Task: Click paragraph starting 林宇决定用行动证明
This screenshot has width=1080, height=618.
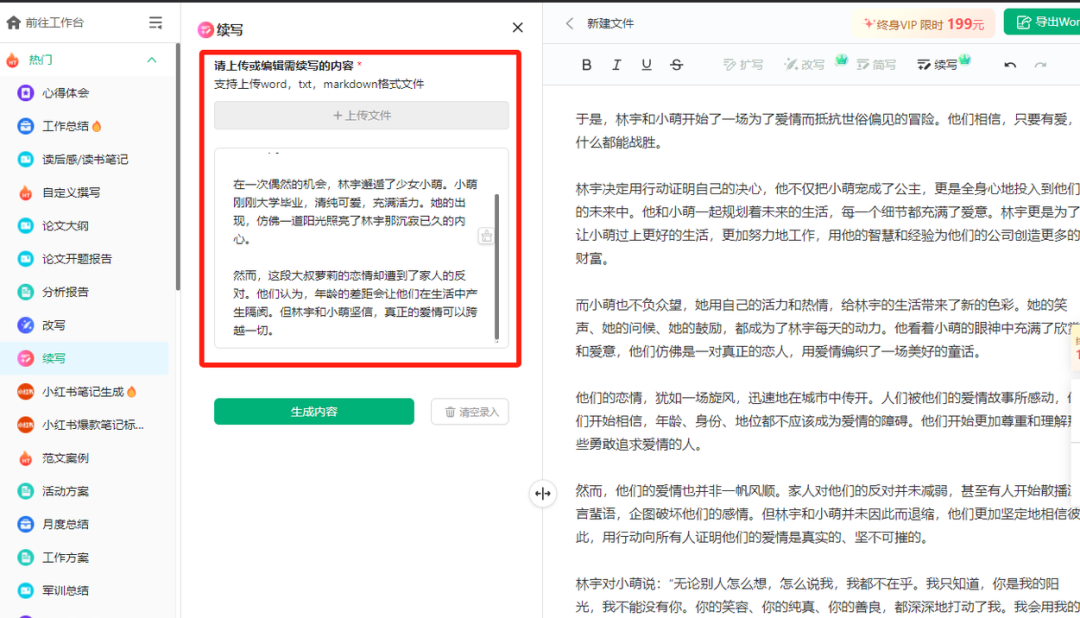Action: [x=827, y=223]
